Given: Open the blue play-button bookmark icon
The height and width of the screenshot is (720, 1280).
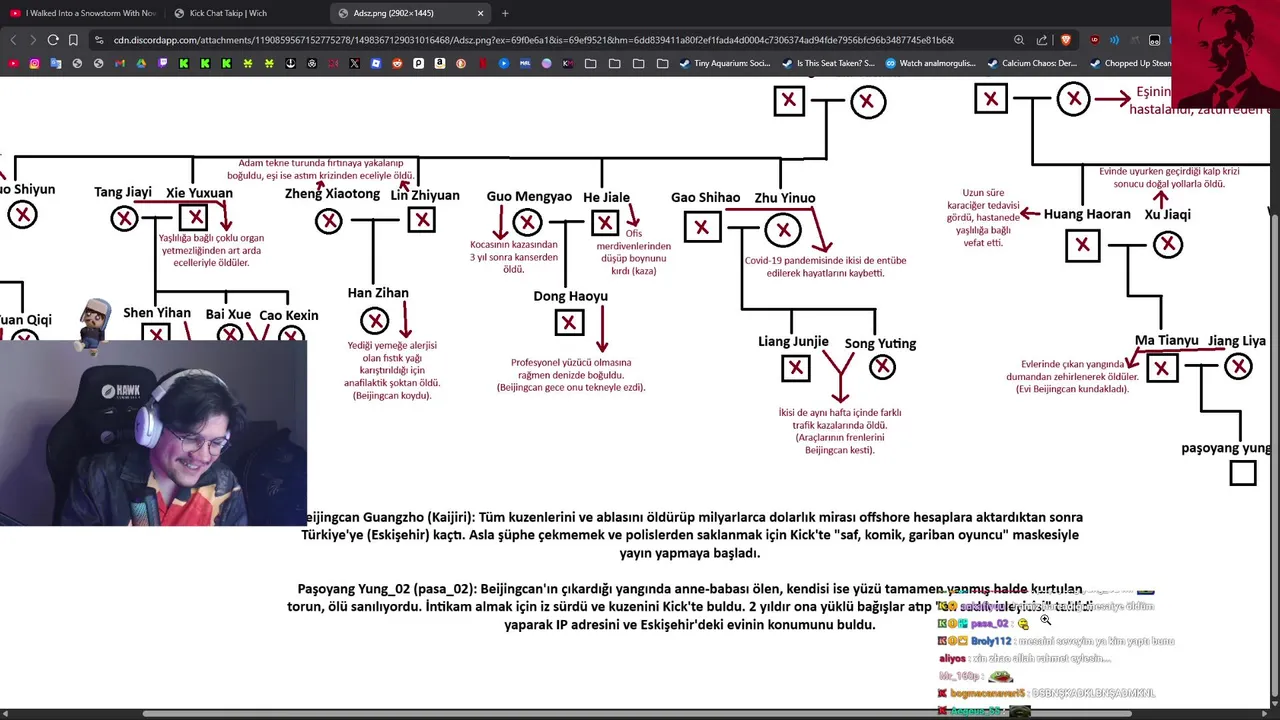Looking at the screenshot, I should (x=504, y=63).
